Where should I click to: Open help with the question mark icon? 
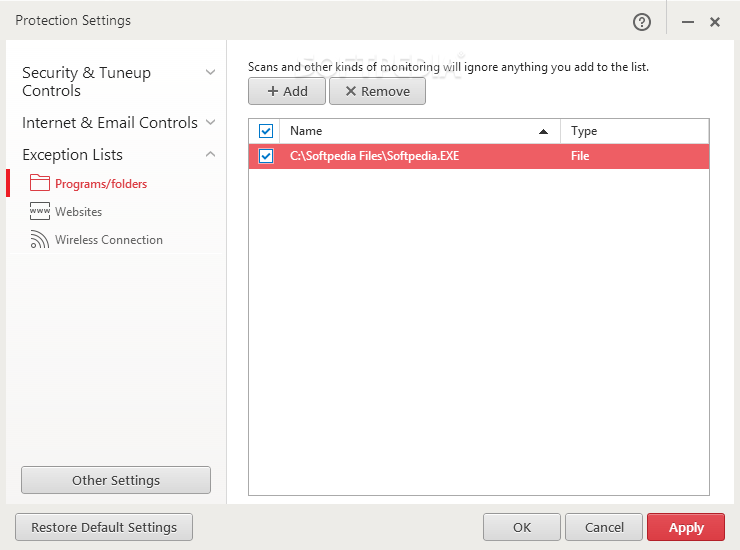point(641,22)
